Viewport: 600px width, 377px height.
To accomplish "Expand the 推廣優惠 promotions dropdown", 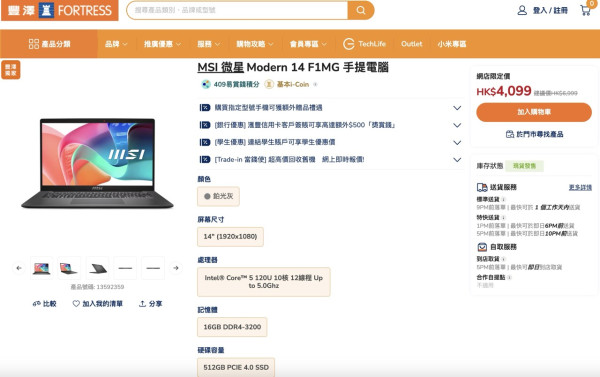I will coord(162,44).
